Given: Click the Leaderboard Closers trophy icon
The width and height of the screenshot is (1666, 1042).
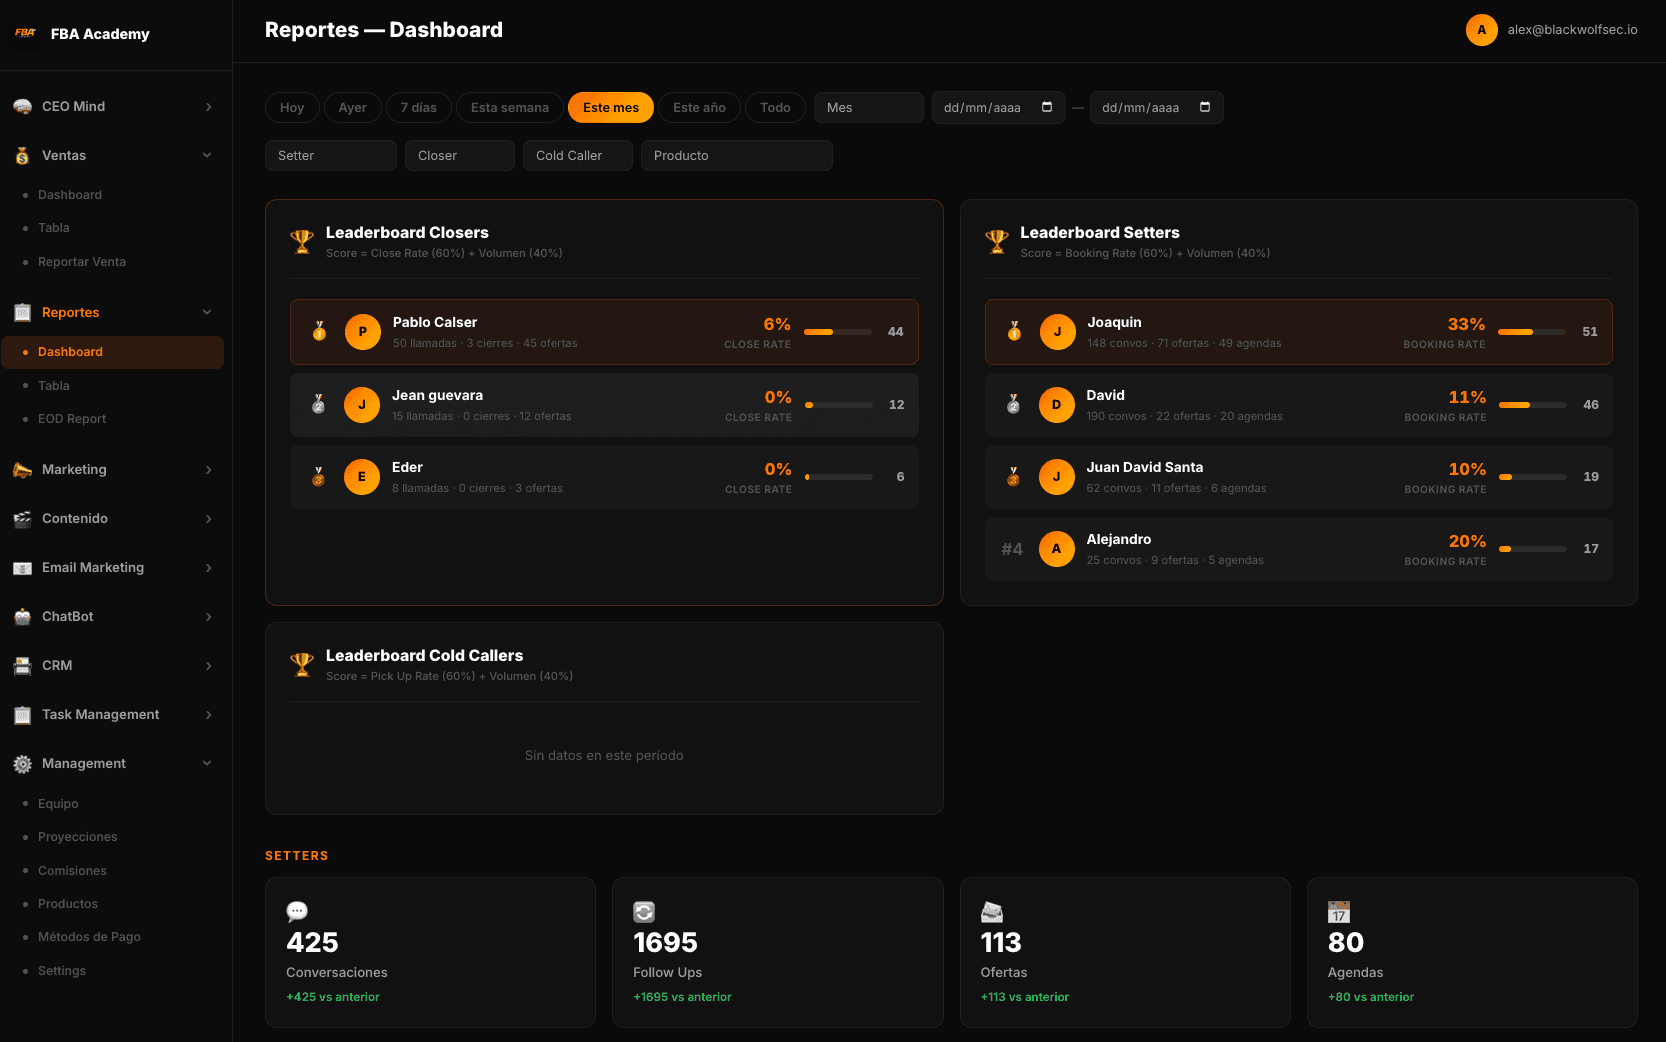Looking at the screenshot, I should pyautogui.click(x=301, y=241).
